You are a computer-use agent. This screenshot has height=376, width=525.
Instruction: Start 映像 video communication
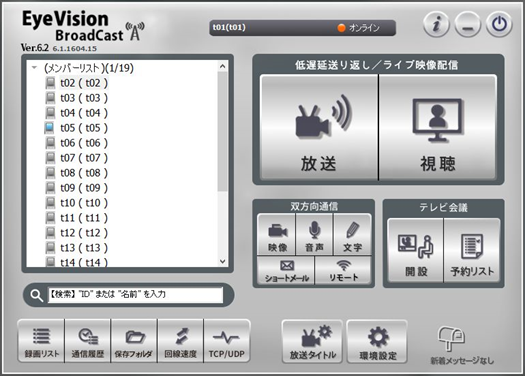point(277,234)
